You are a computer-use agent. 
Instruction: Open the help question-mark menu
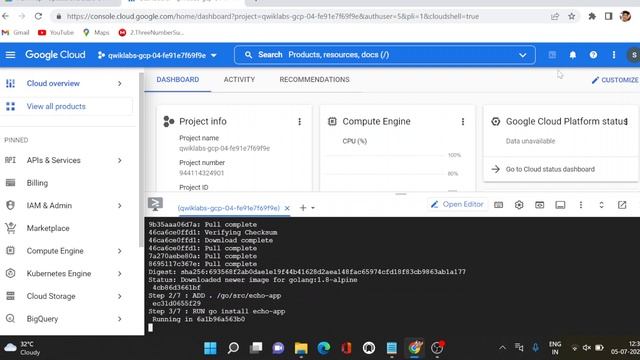pos(593,55)
